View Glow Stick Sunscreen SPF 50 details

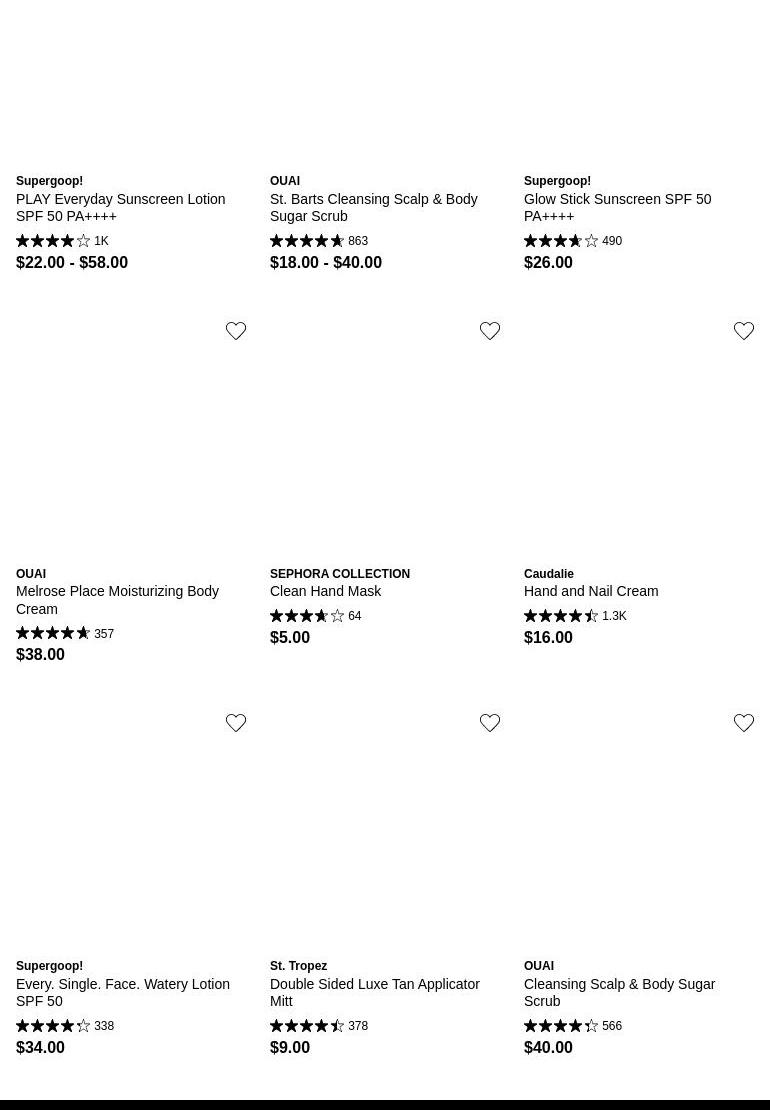[x=617, y=207]
